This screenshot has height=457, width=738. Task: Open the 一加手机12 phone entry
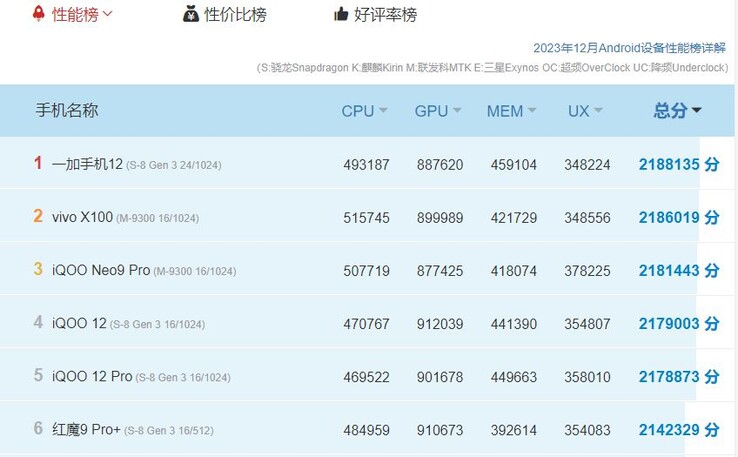tap(87, 163)
